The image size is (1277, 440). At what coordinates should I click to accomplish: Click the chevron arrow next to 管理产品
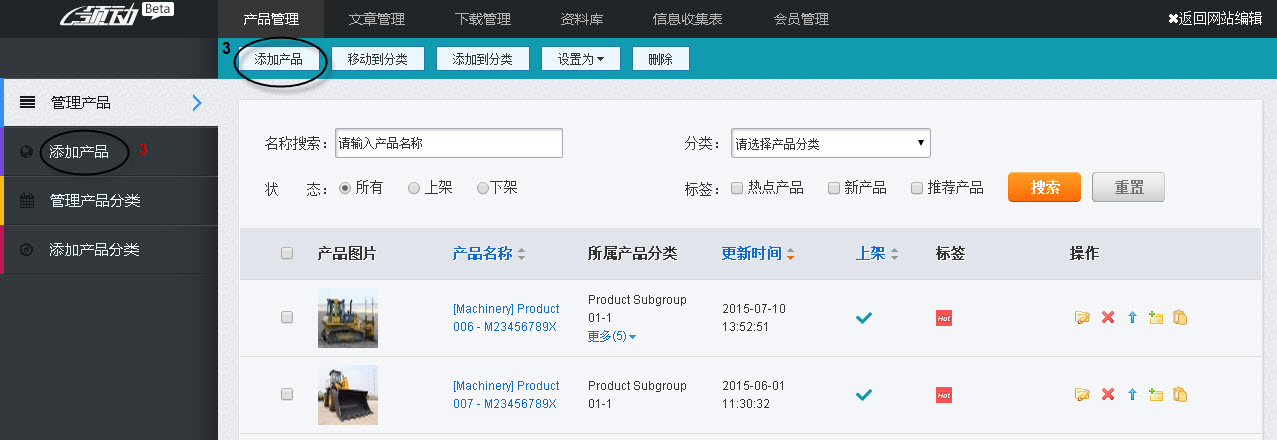click(x=197, y=102)
